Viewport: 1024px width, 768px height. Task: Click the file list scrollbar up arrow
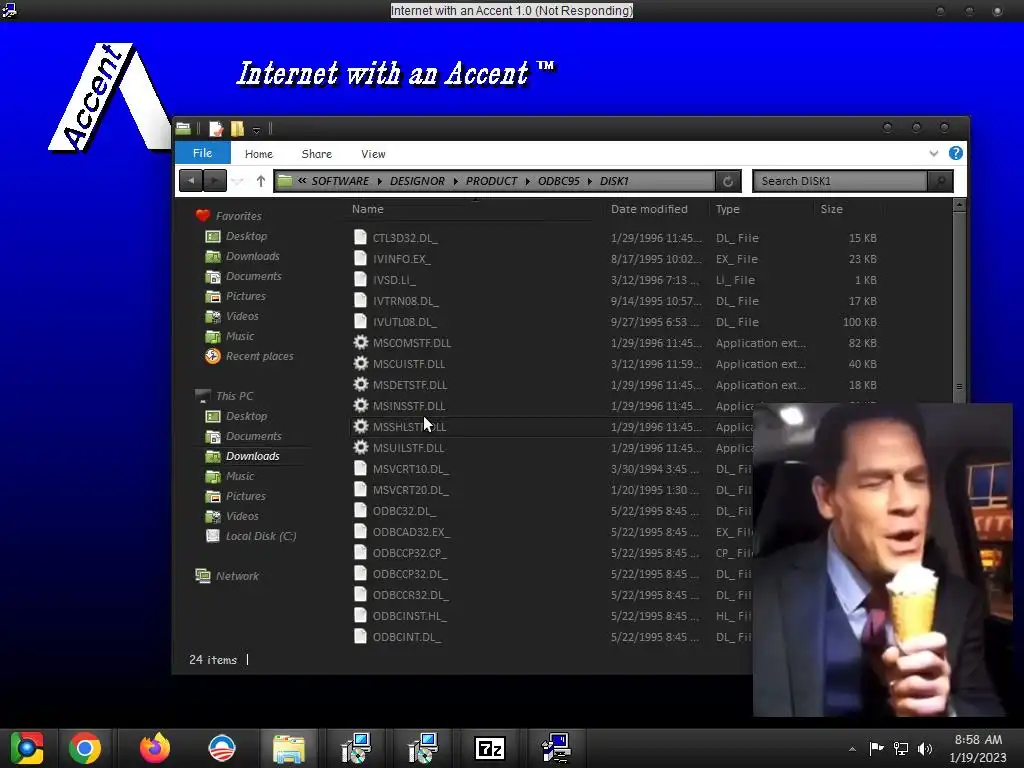(x=959, y=204)
